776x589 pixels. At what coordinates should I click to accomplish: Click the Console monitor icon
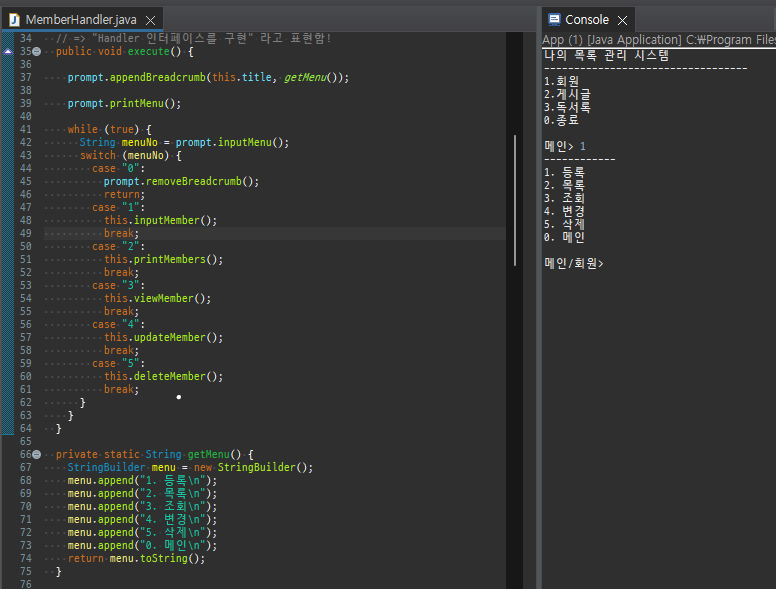[x=554, y=19]
